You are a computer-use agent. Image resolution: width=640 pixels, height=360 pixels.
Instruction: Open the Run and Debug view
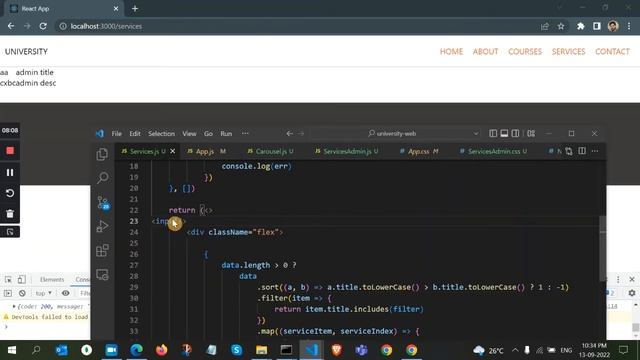[x=102, y=226]
